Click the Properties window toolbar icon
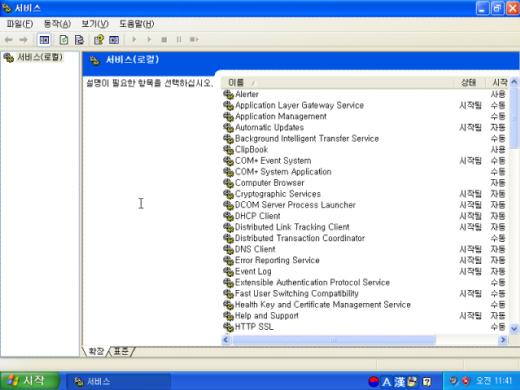The height and width of the screenshot is (390, 520). [x=114, y=40]
